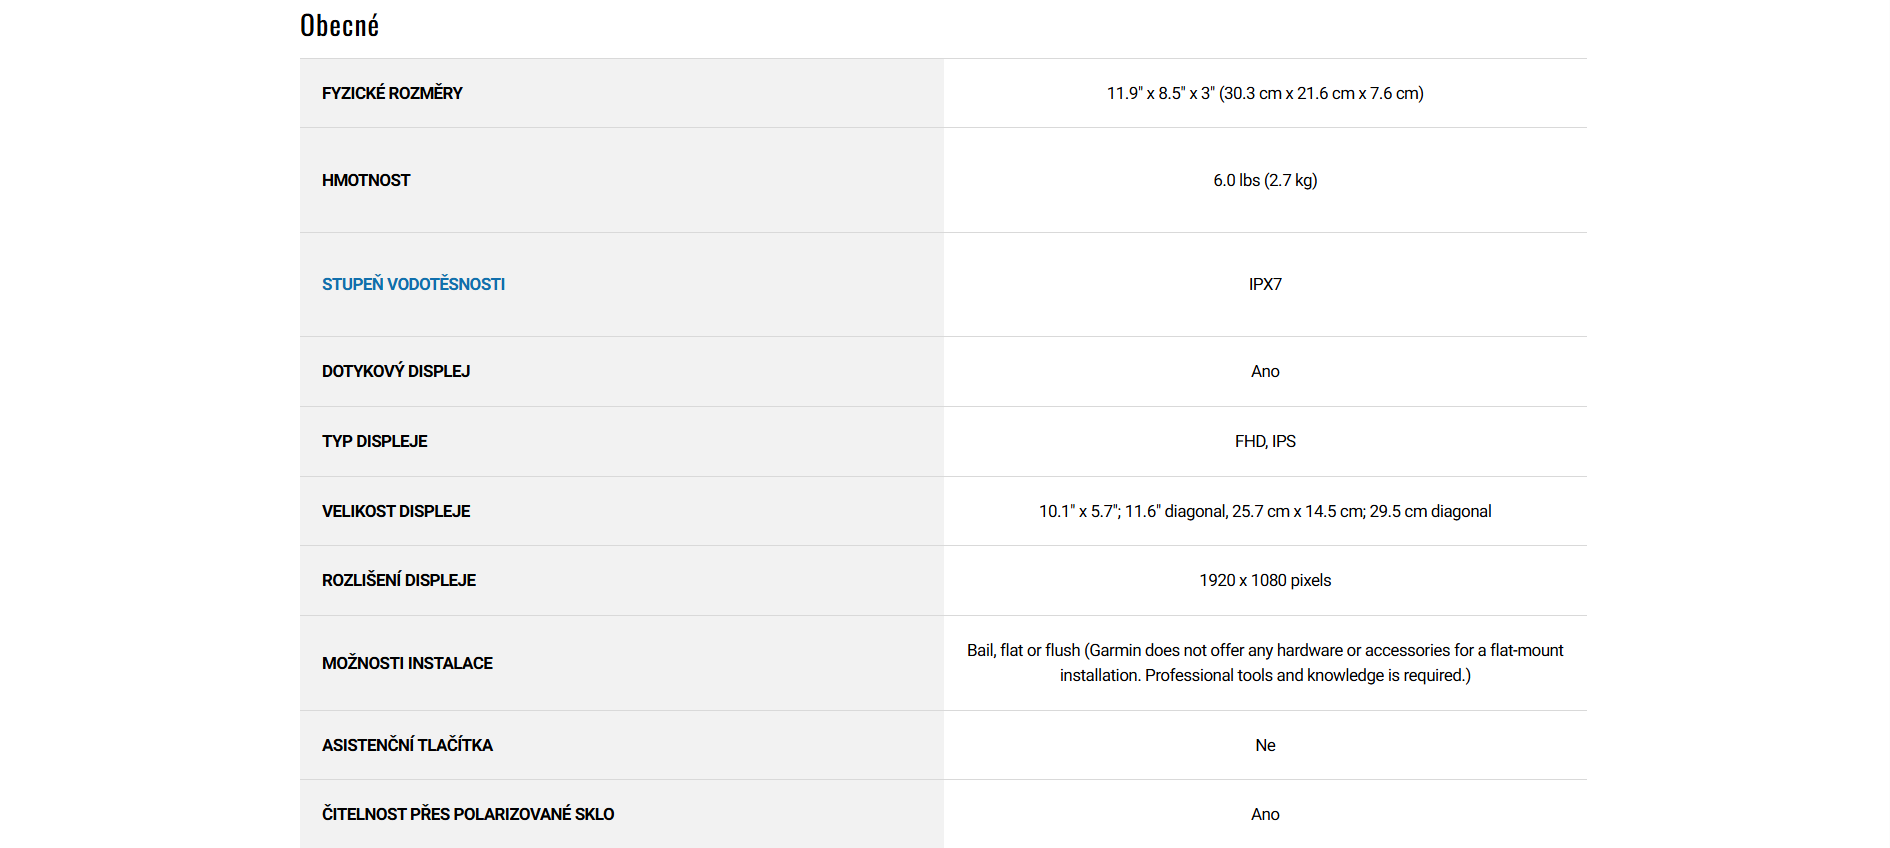Click the Možnosti instalace row label

(407, 663)
